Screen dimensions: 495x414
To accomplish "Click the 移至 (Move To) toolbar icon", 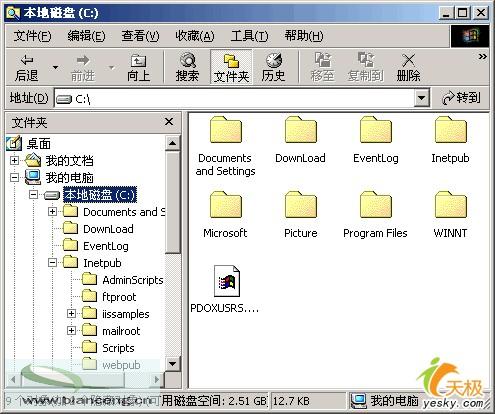I will (x=322, y=68).
